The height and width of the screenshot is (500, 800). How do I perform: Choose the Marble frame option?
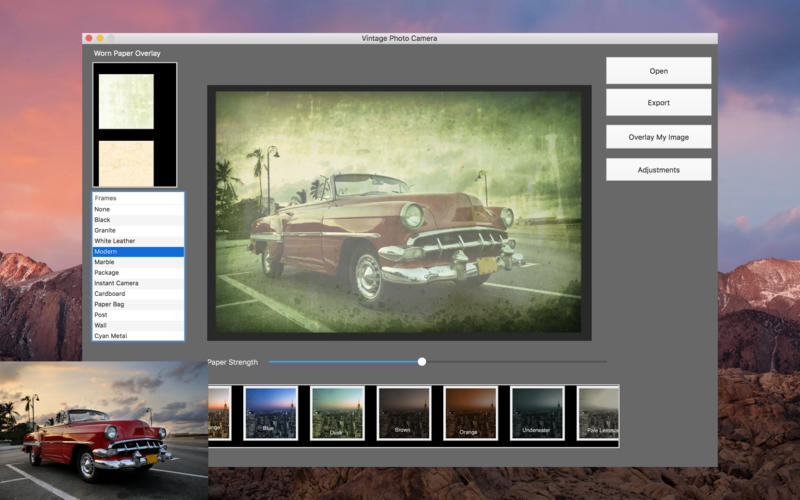click(x=138, y=262)
